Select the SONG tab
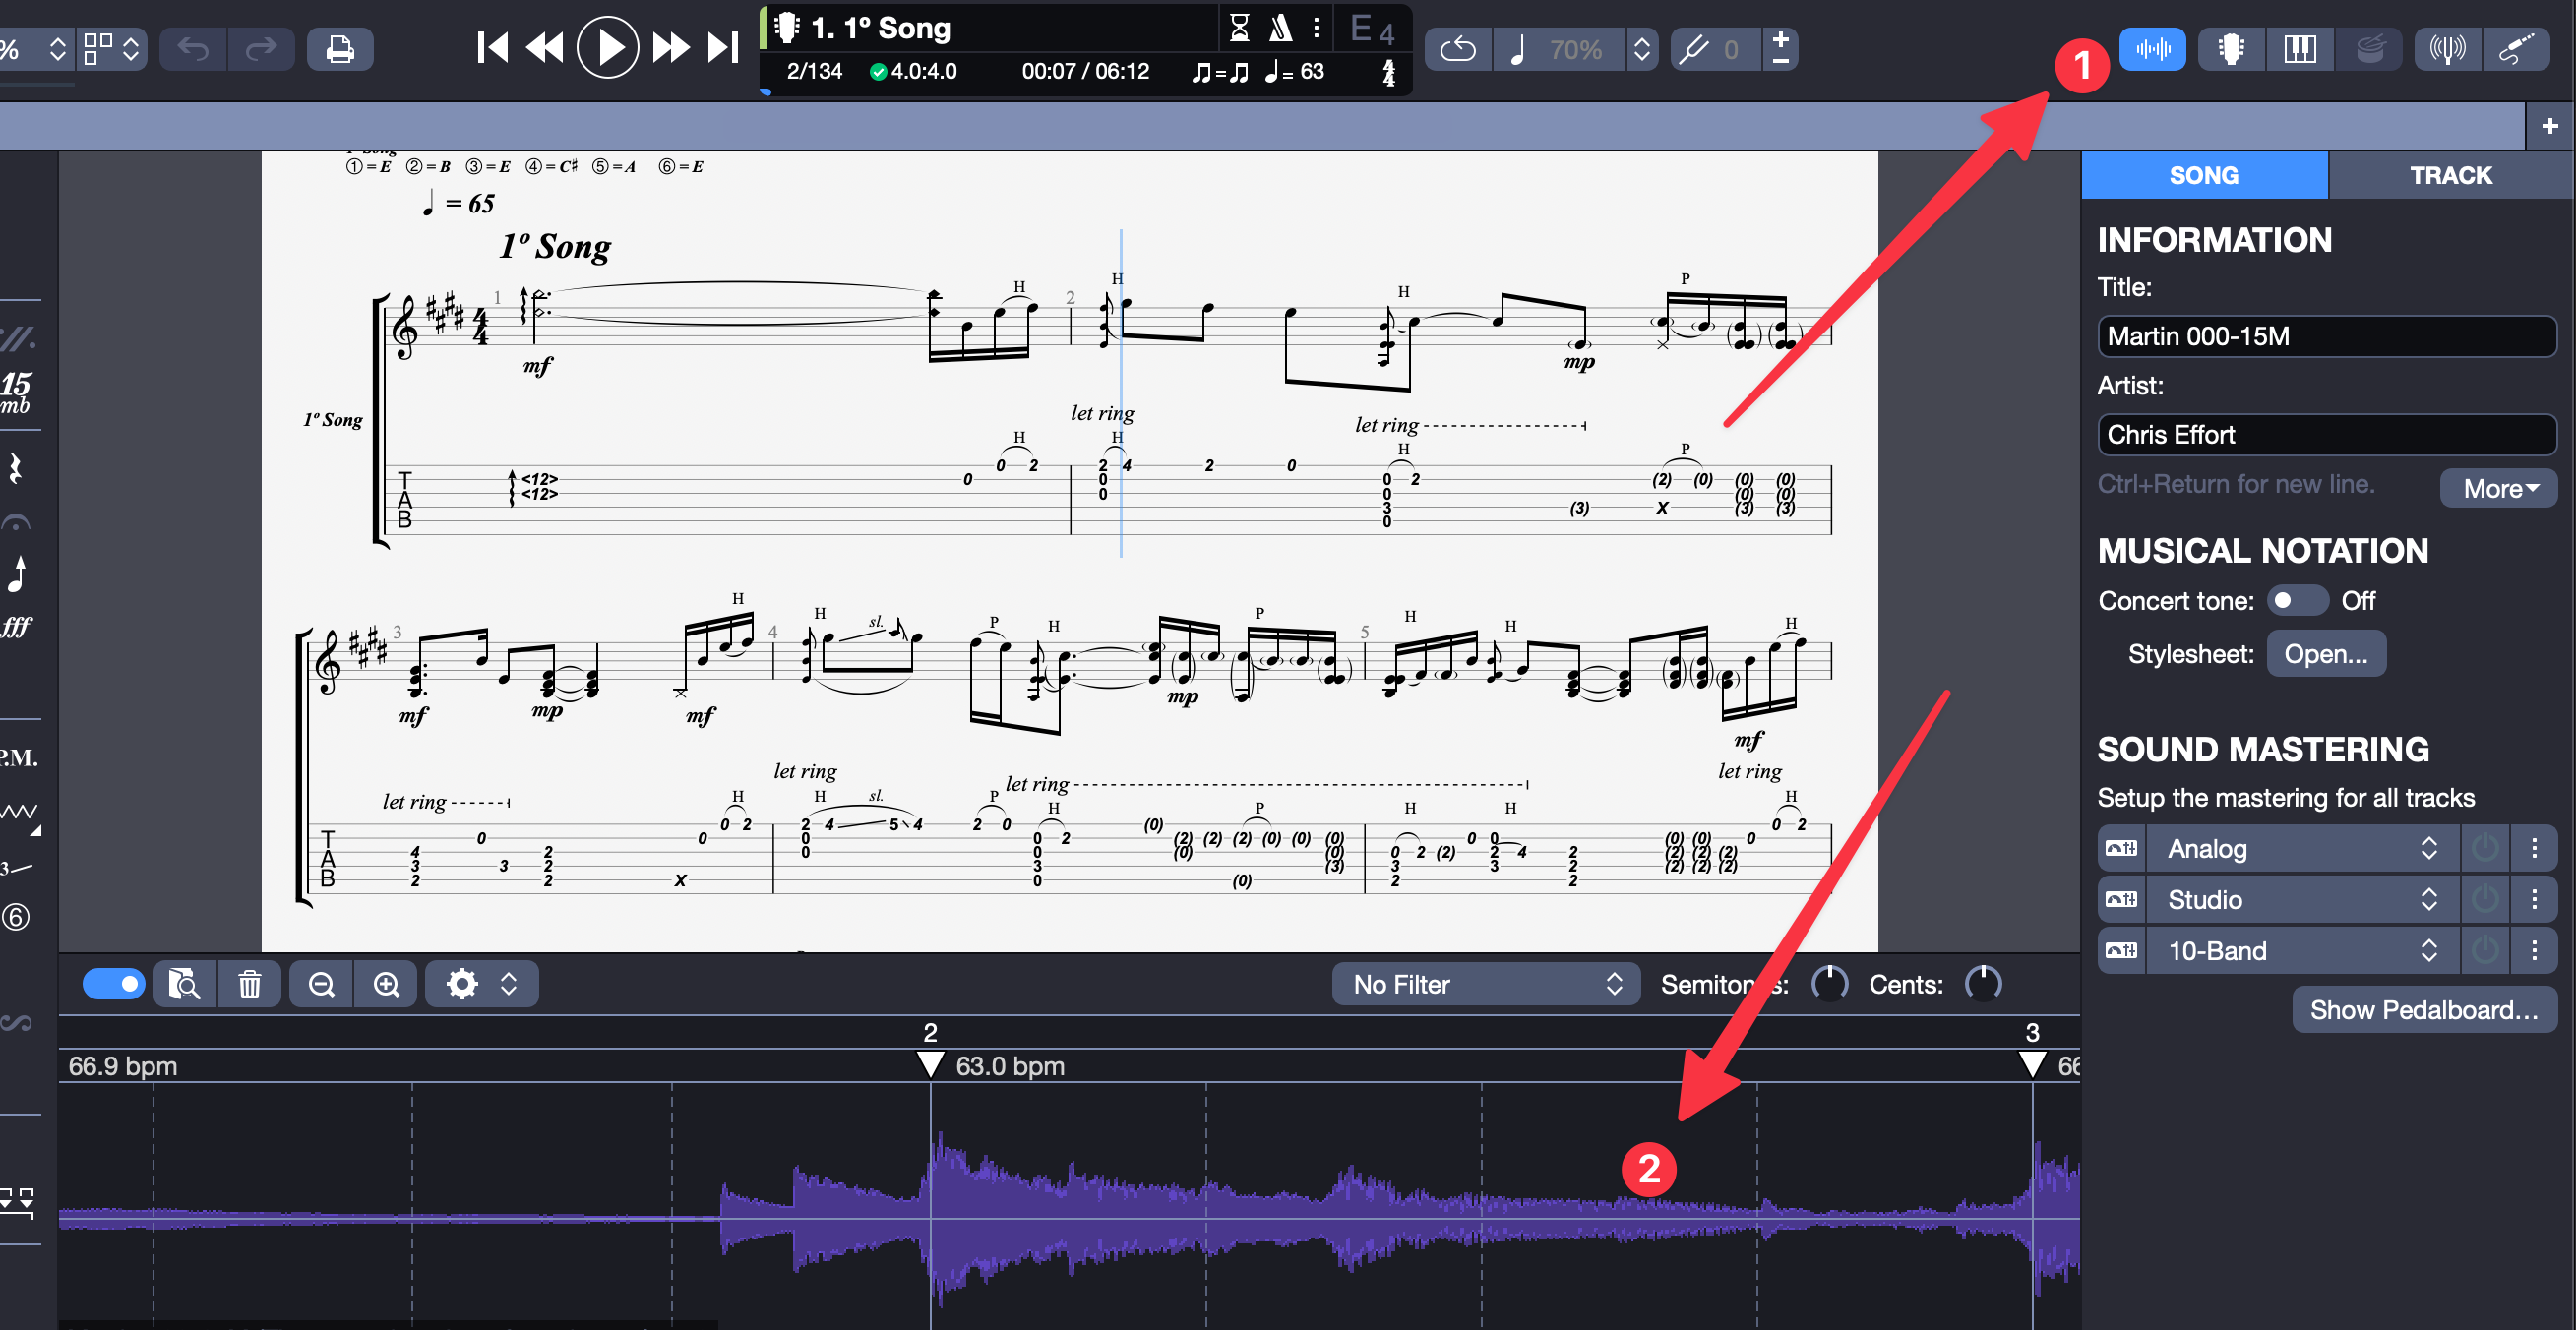The width and height of the screenshot is (2576, 1330). [2204, 174]
